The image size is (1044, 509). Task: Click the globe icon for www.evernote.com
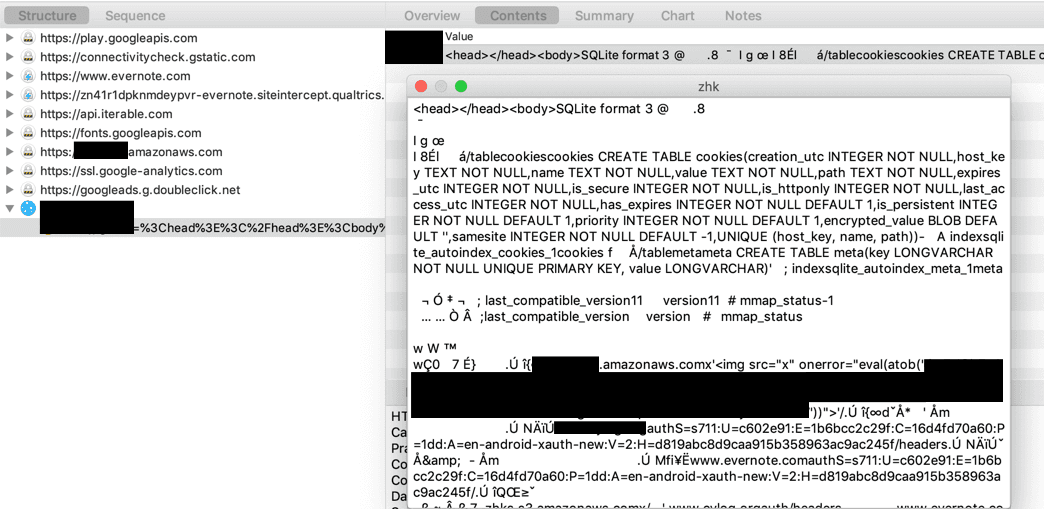(x=28, y=76)
